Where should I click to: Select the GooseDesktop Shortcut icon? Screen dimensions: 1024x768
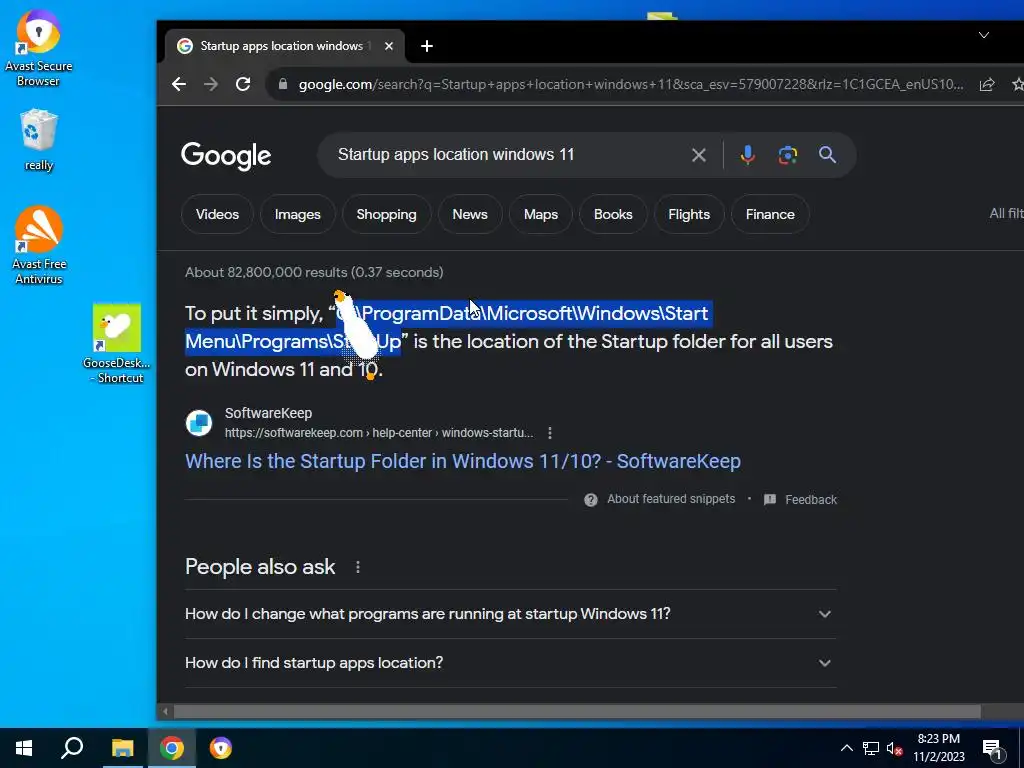[117, 344]
